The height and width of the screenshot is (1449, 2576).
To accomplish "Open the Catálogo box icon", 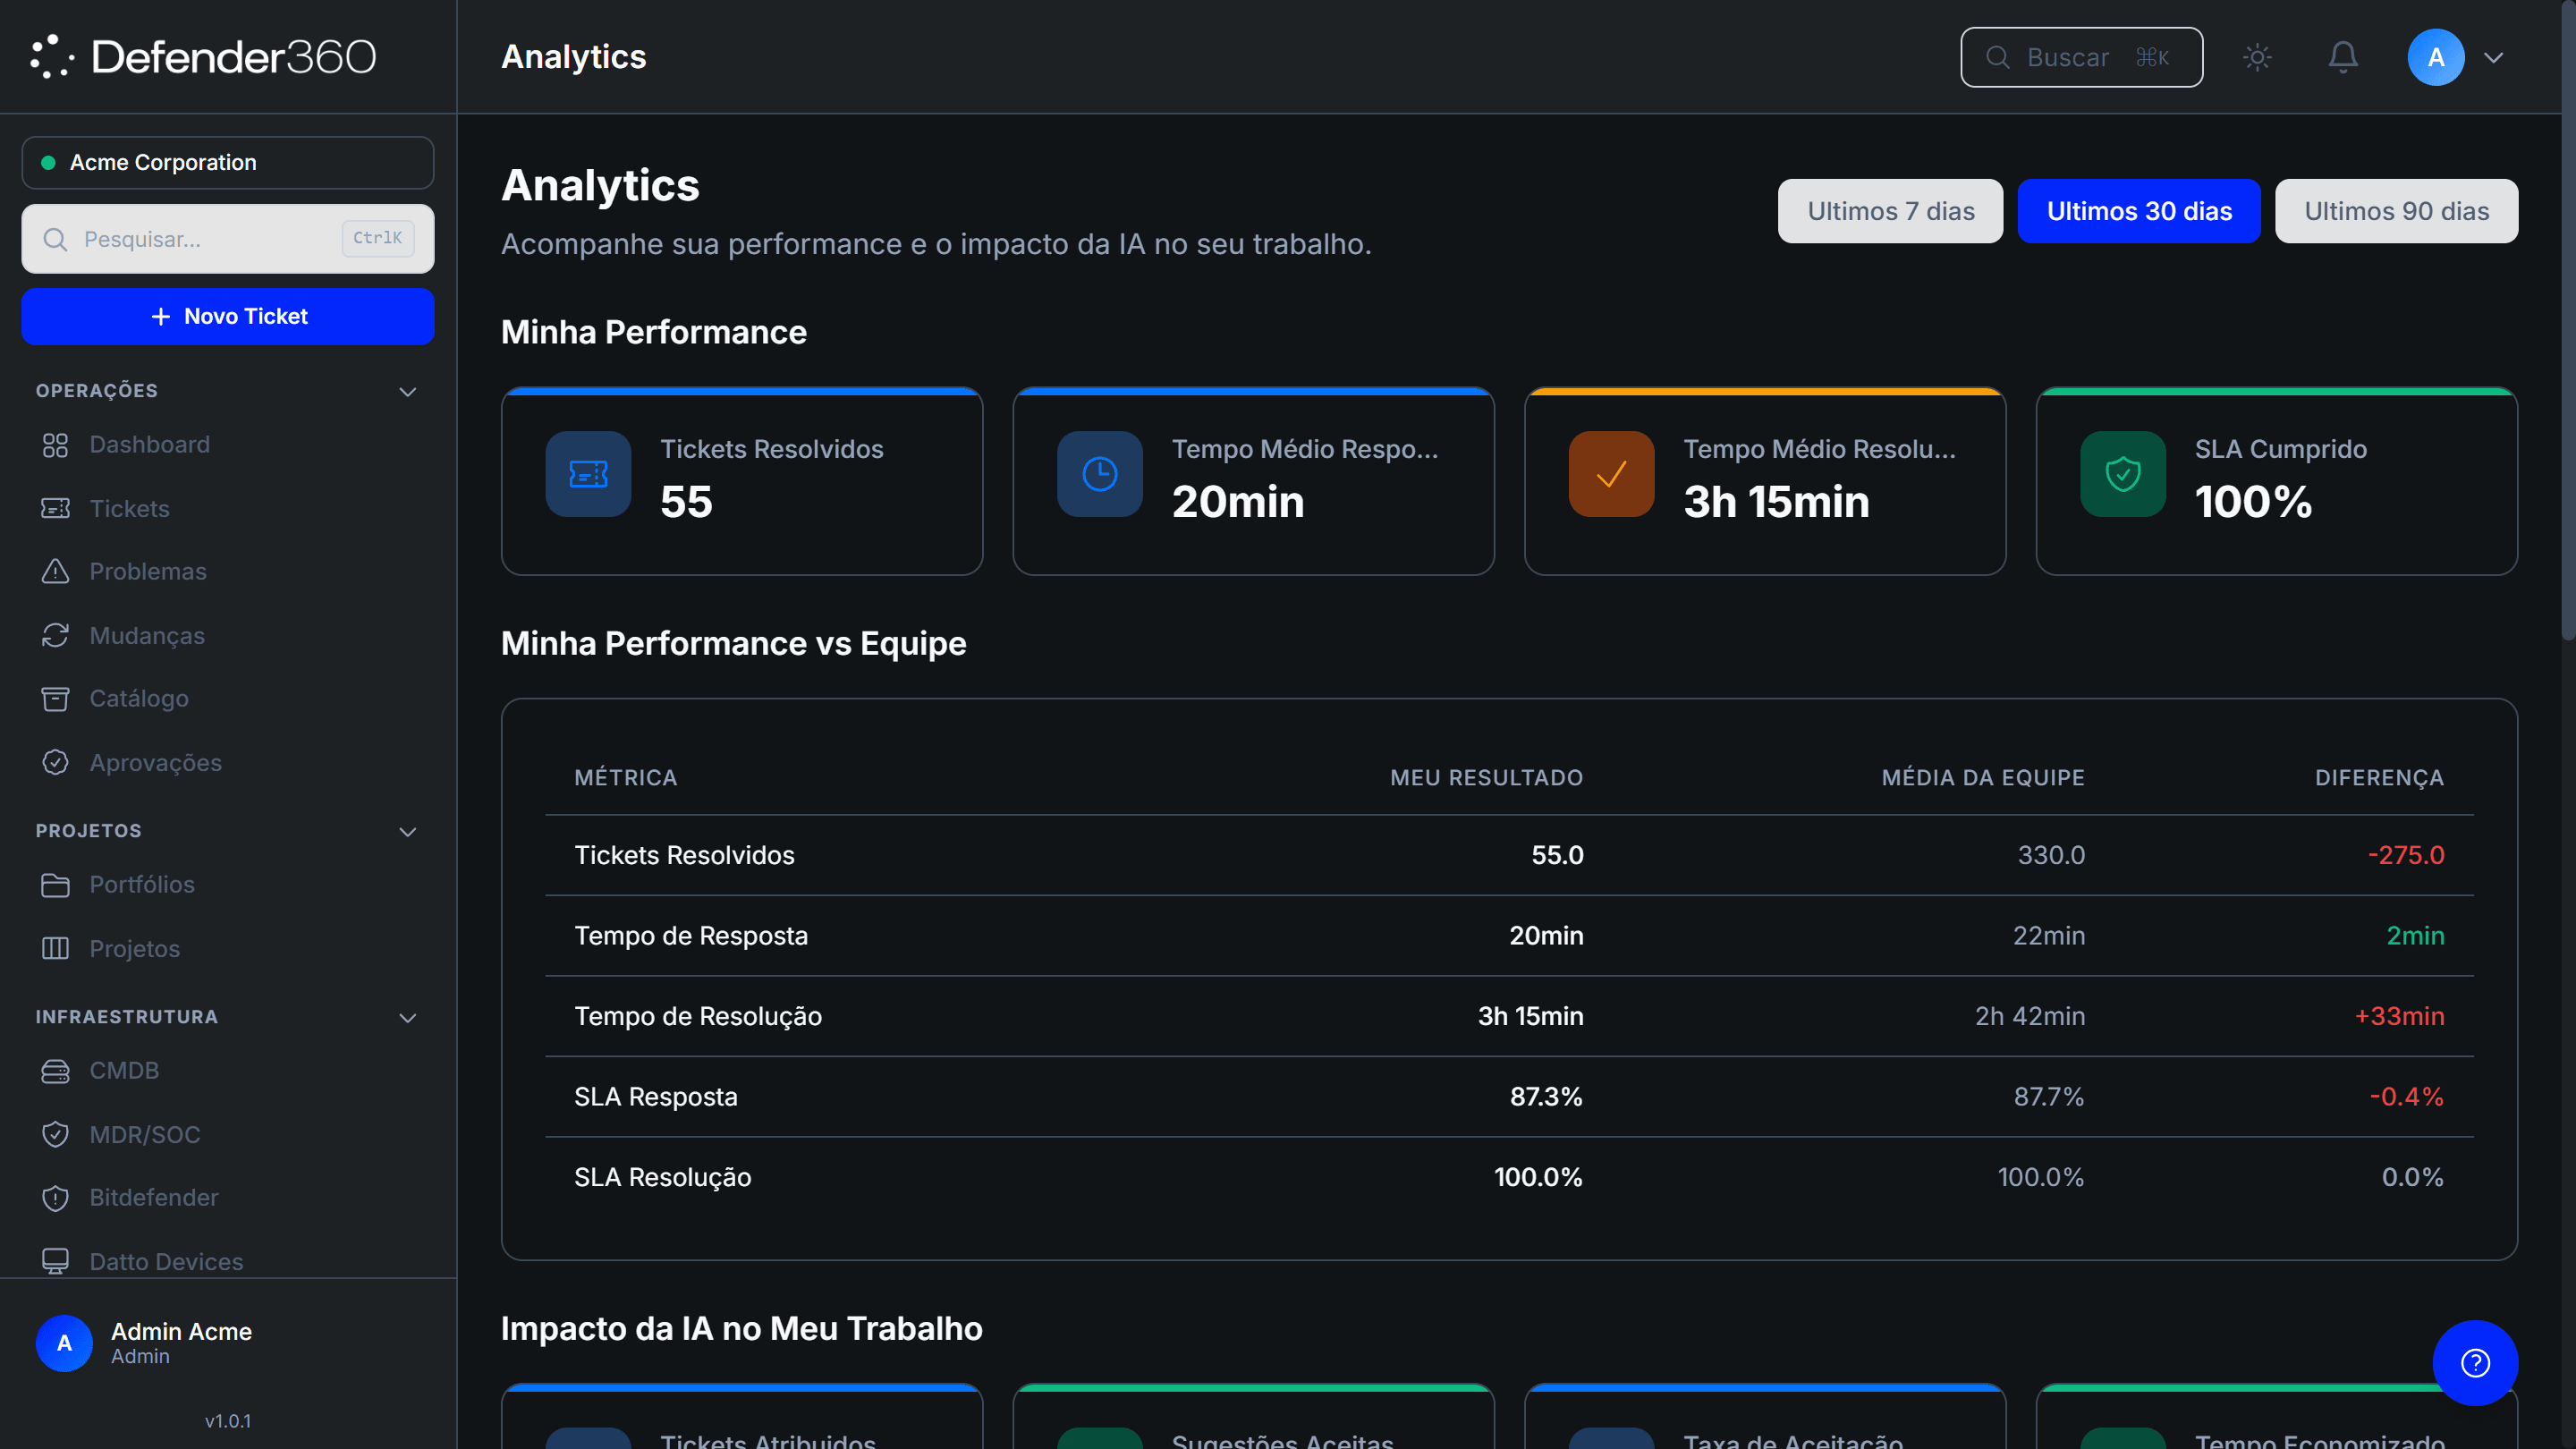I will pos(56,699).
